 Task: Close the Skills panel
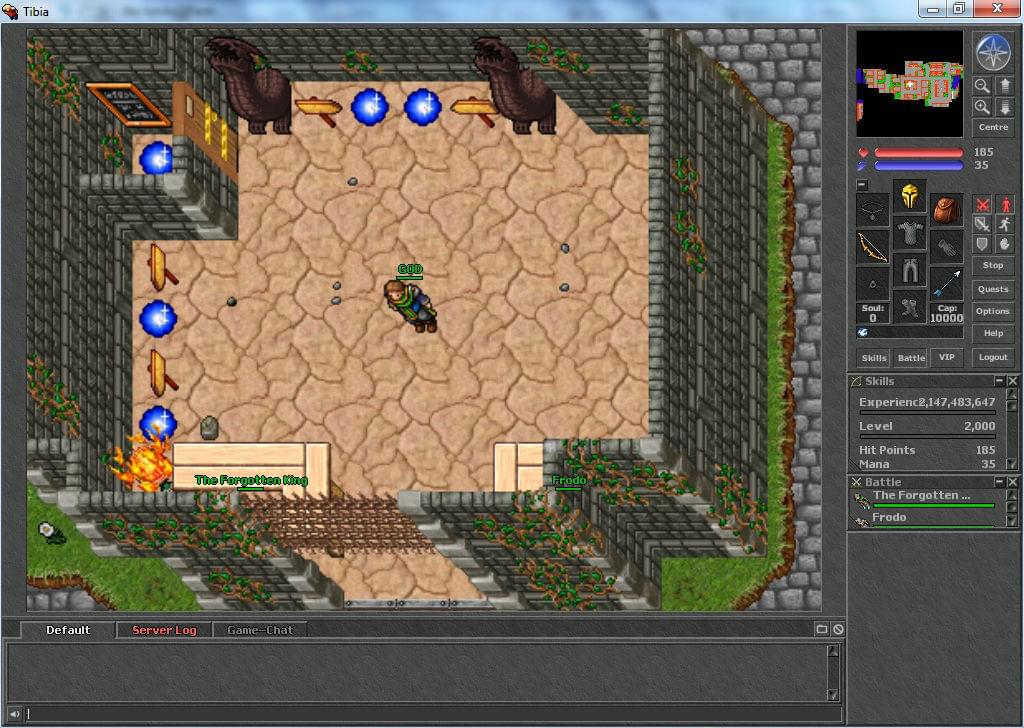click(1012, 381)
